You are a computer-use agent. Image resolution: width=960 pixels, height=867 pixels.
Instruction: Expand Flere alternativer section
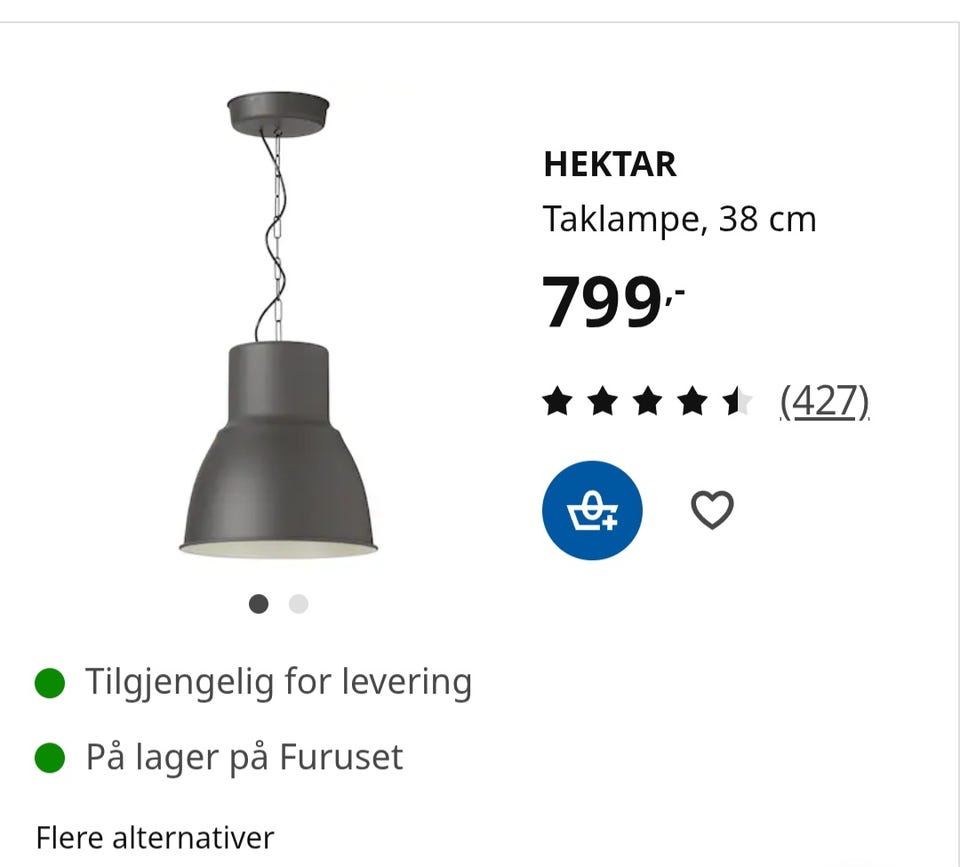[x=155, y=838]
